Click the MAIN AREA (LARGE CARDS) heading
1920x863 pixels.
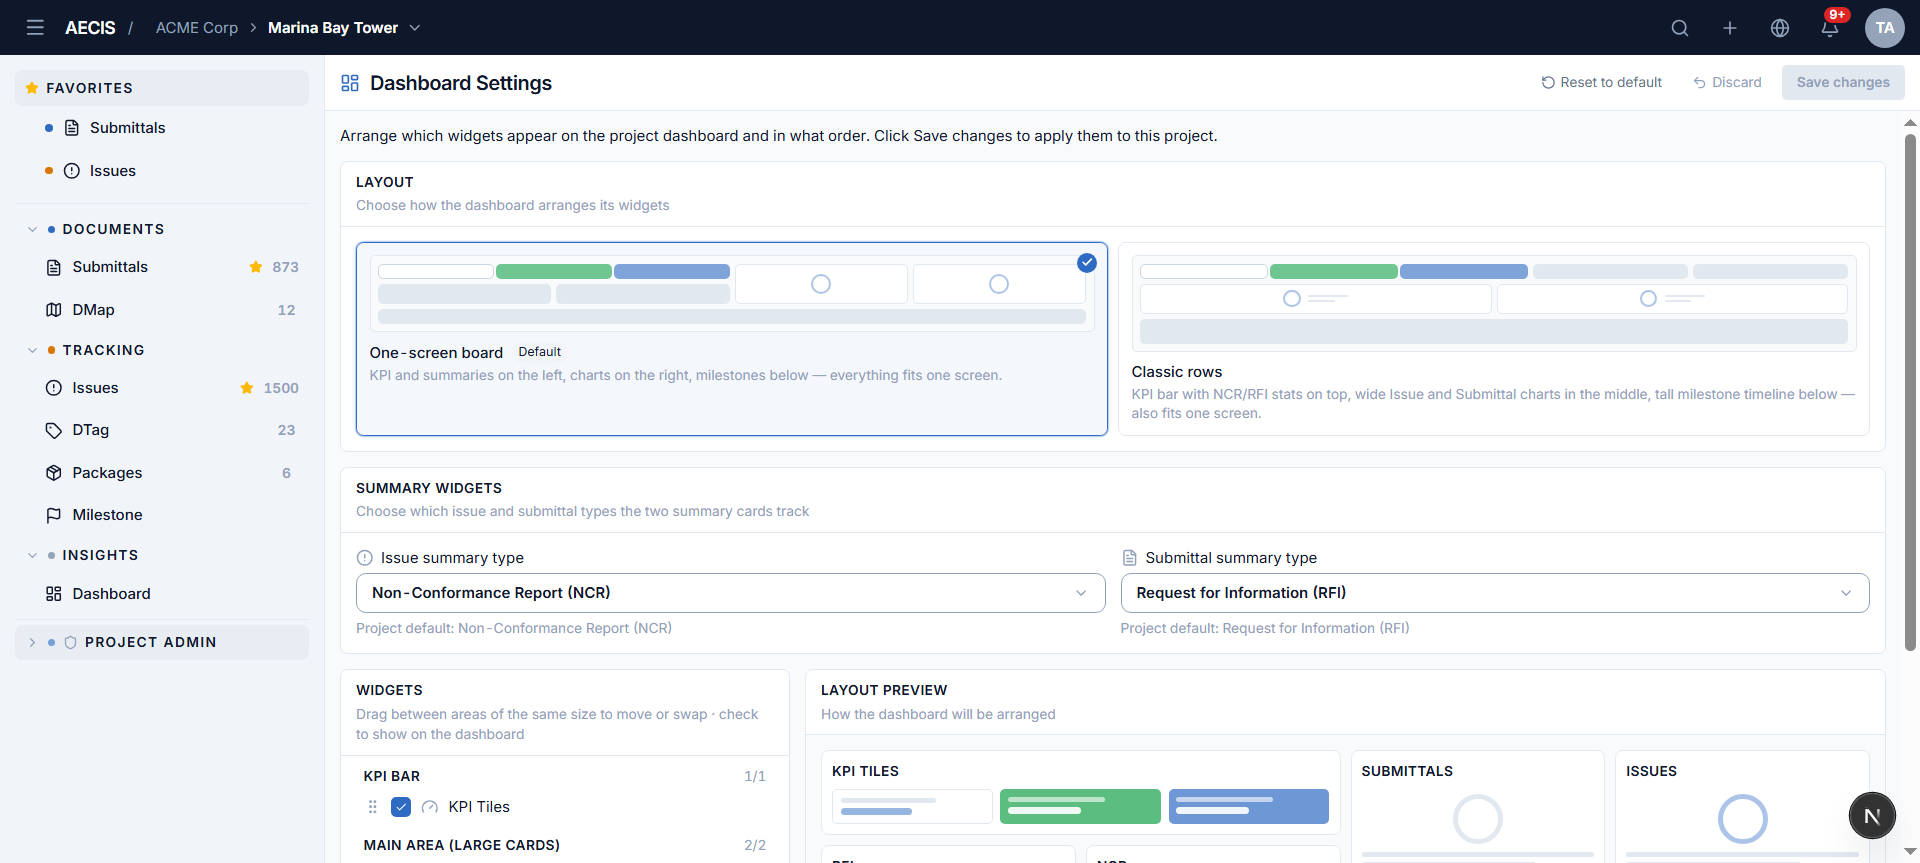[462, 845]
